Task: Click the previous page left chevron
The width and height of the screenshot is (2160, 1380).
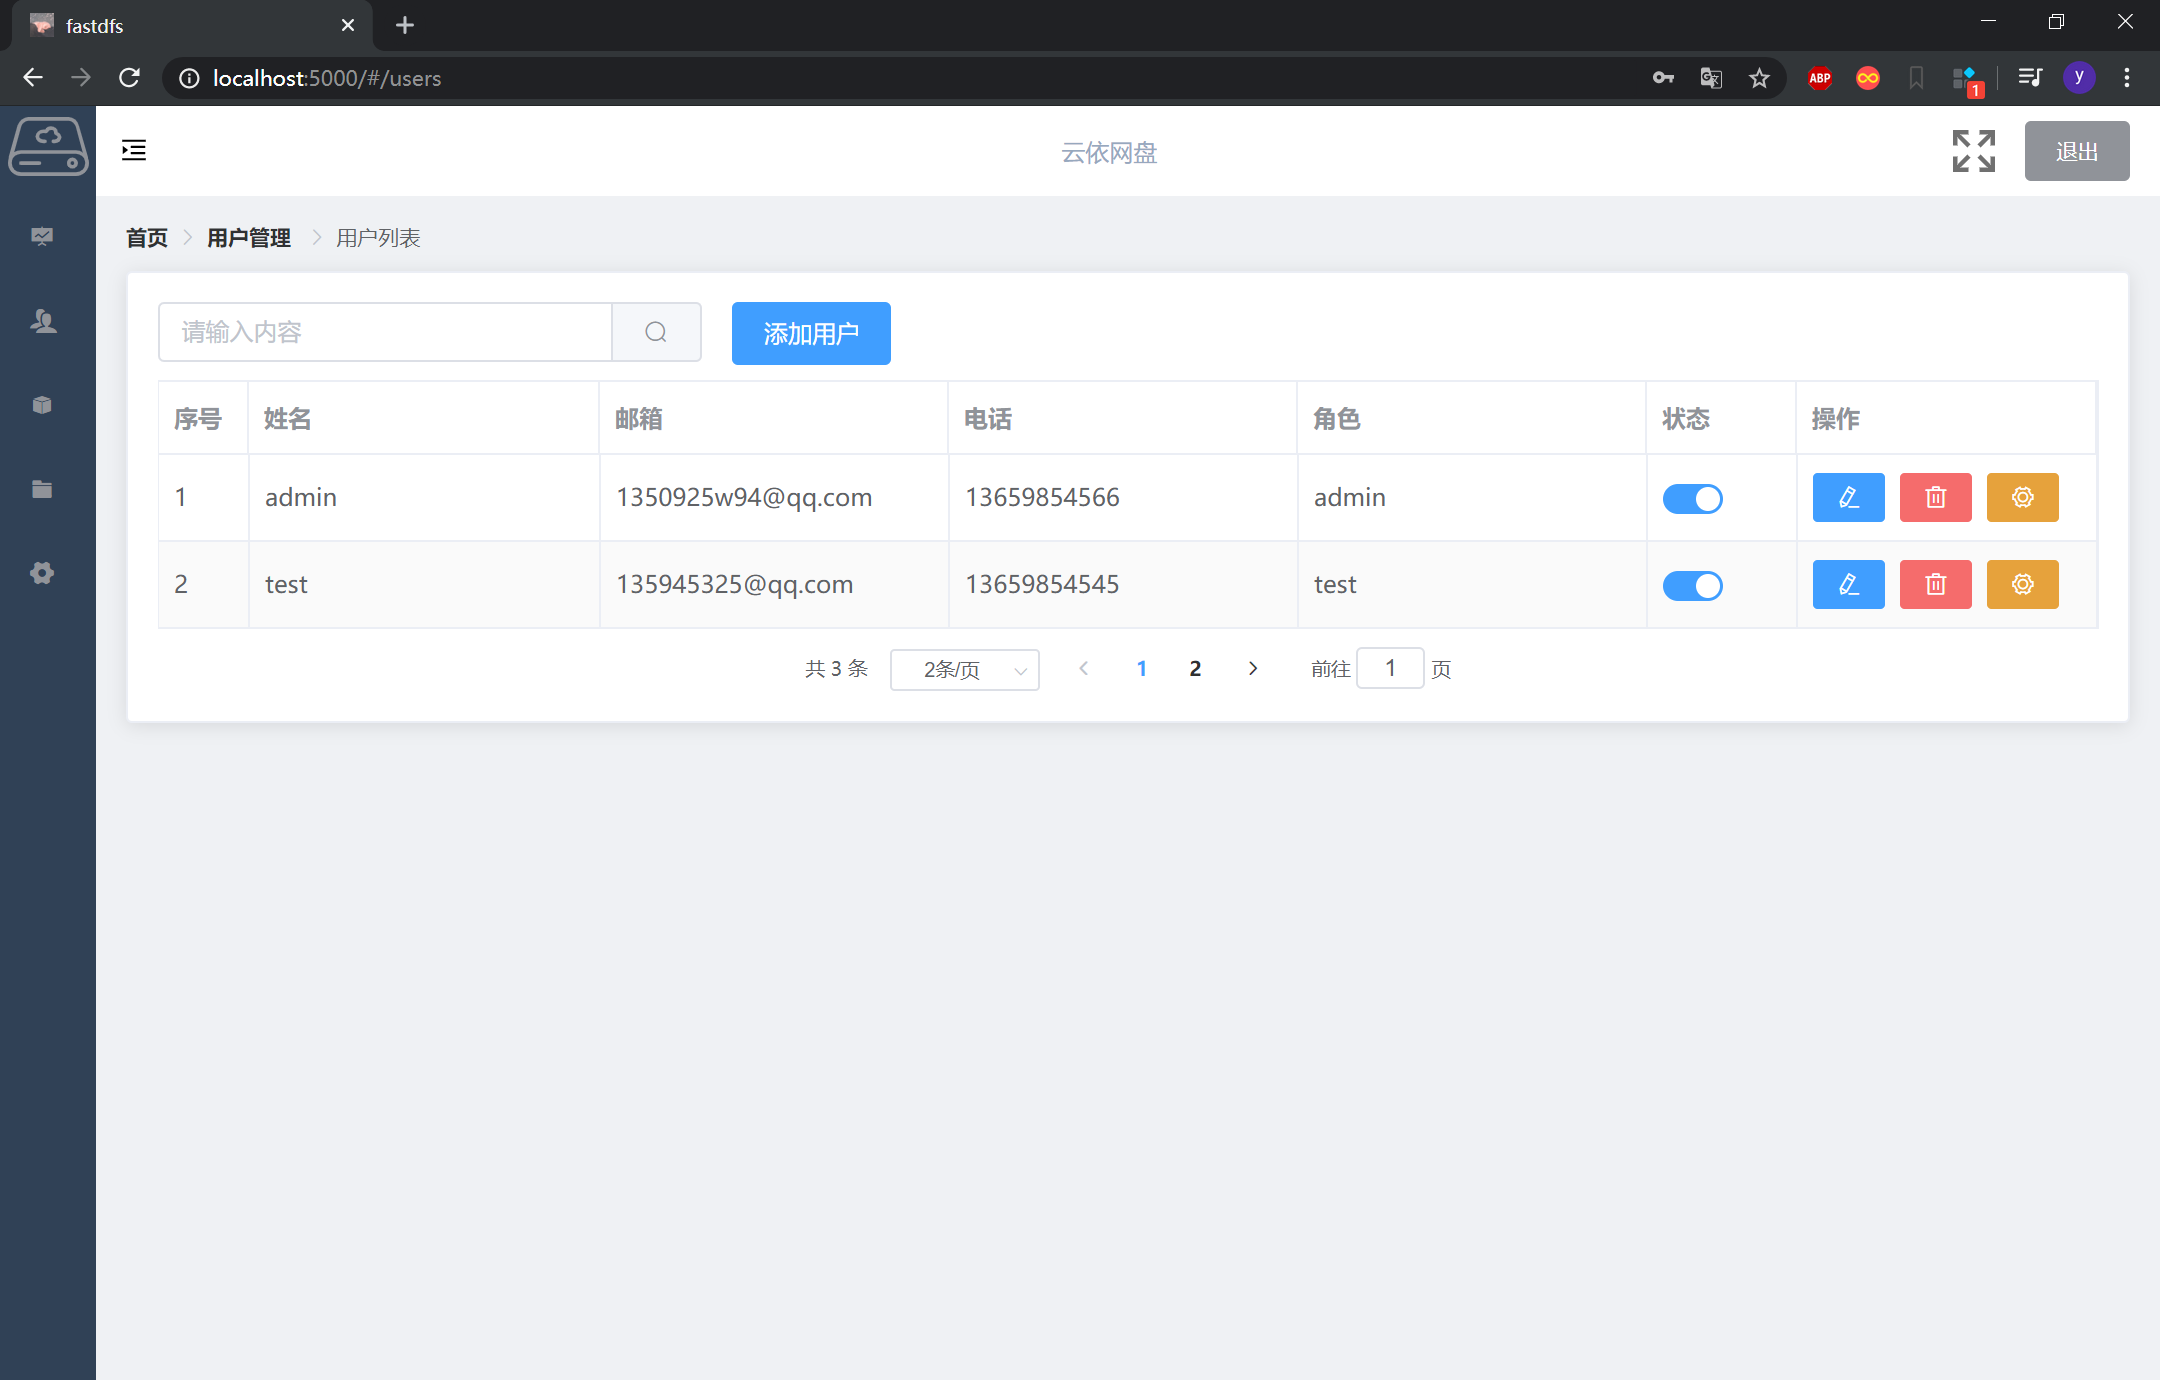Action: point(1083,668)
